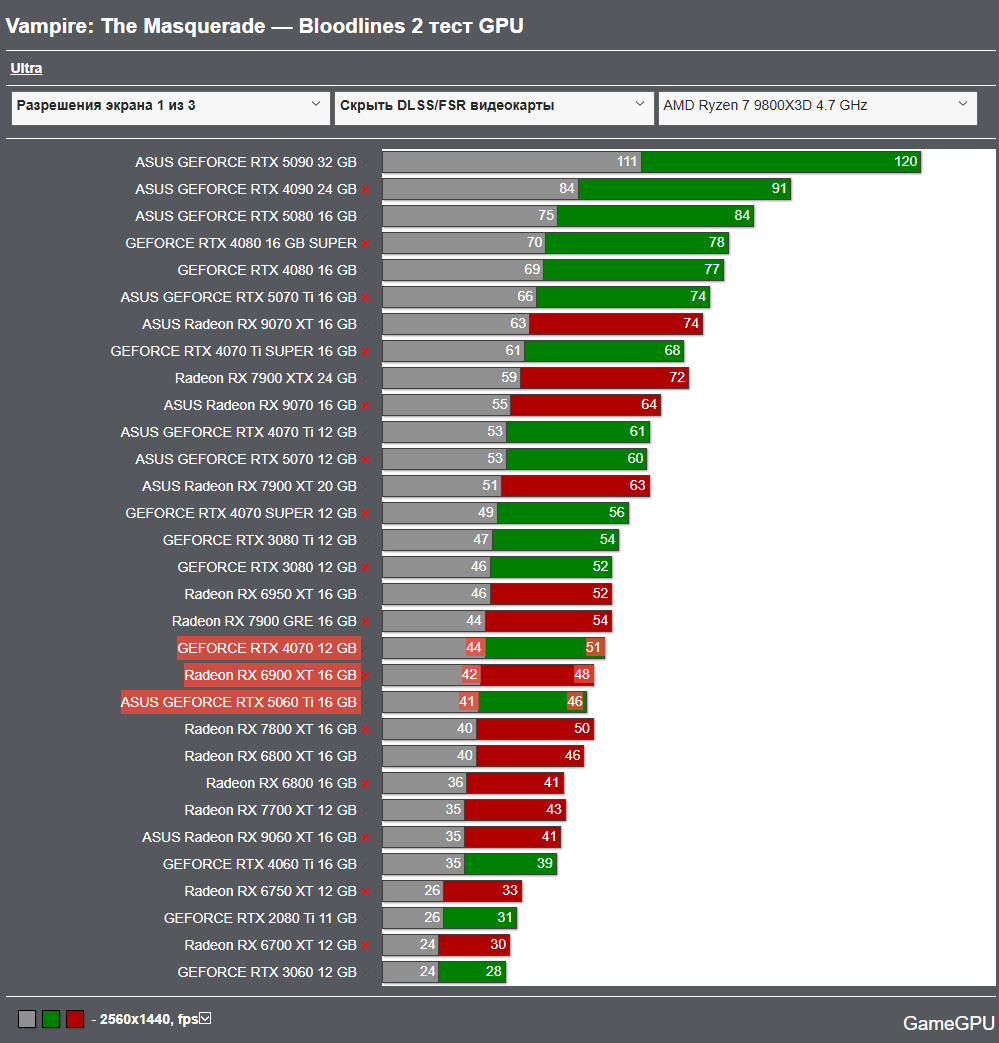Image resolution: width=999 pixels, height=1043 pixels.
Task: Click the 'GEFORCE RTX 2080 Ti 11 GB' label
Action: click(x=261, y=919)
